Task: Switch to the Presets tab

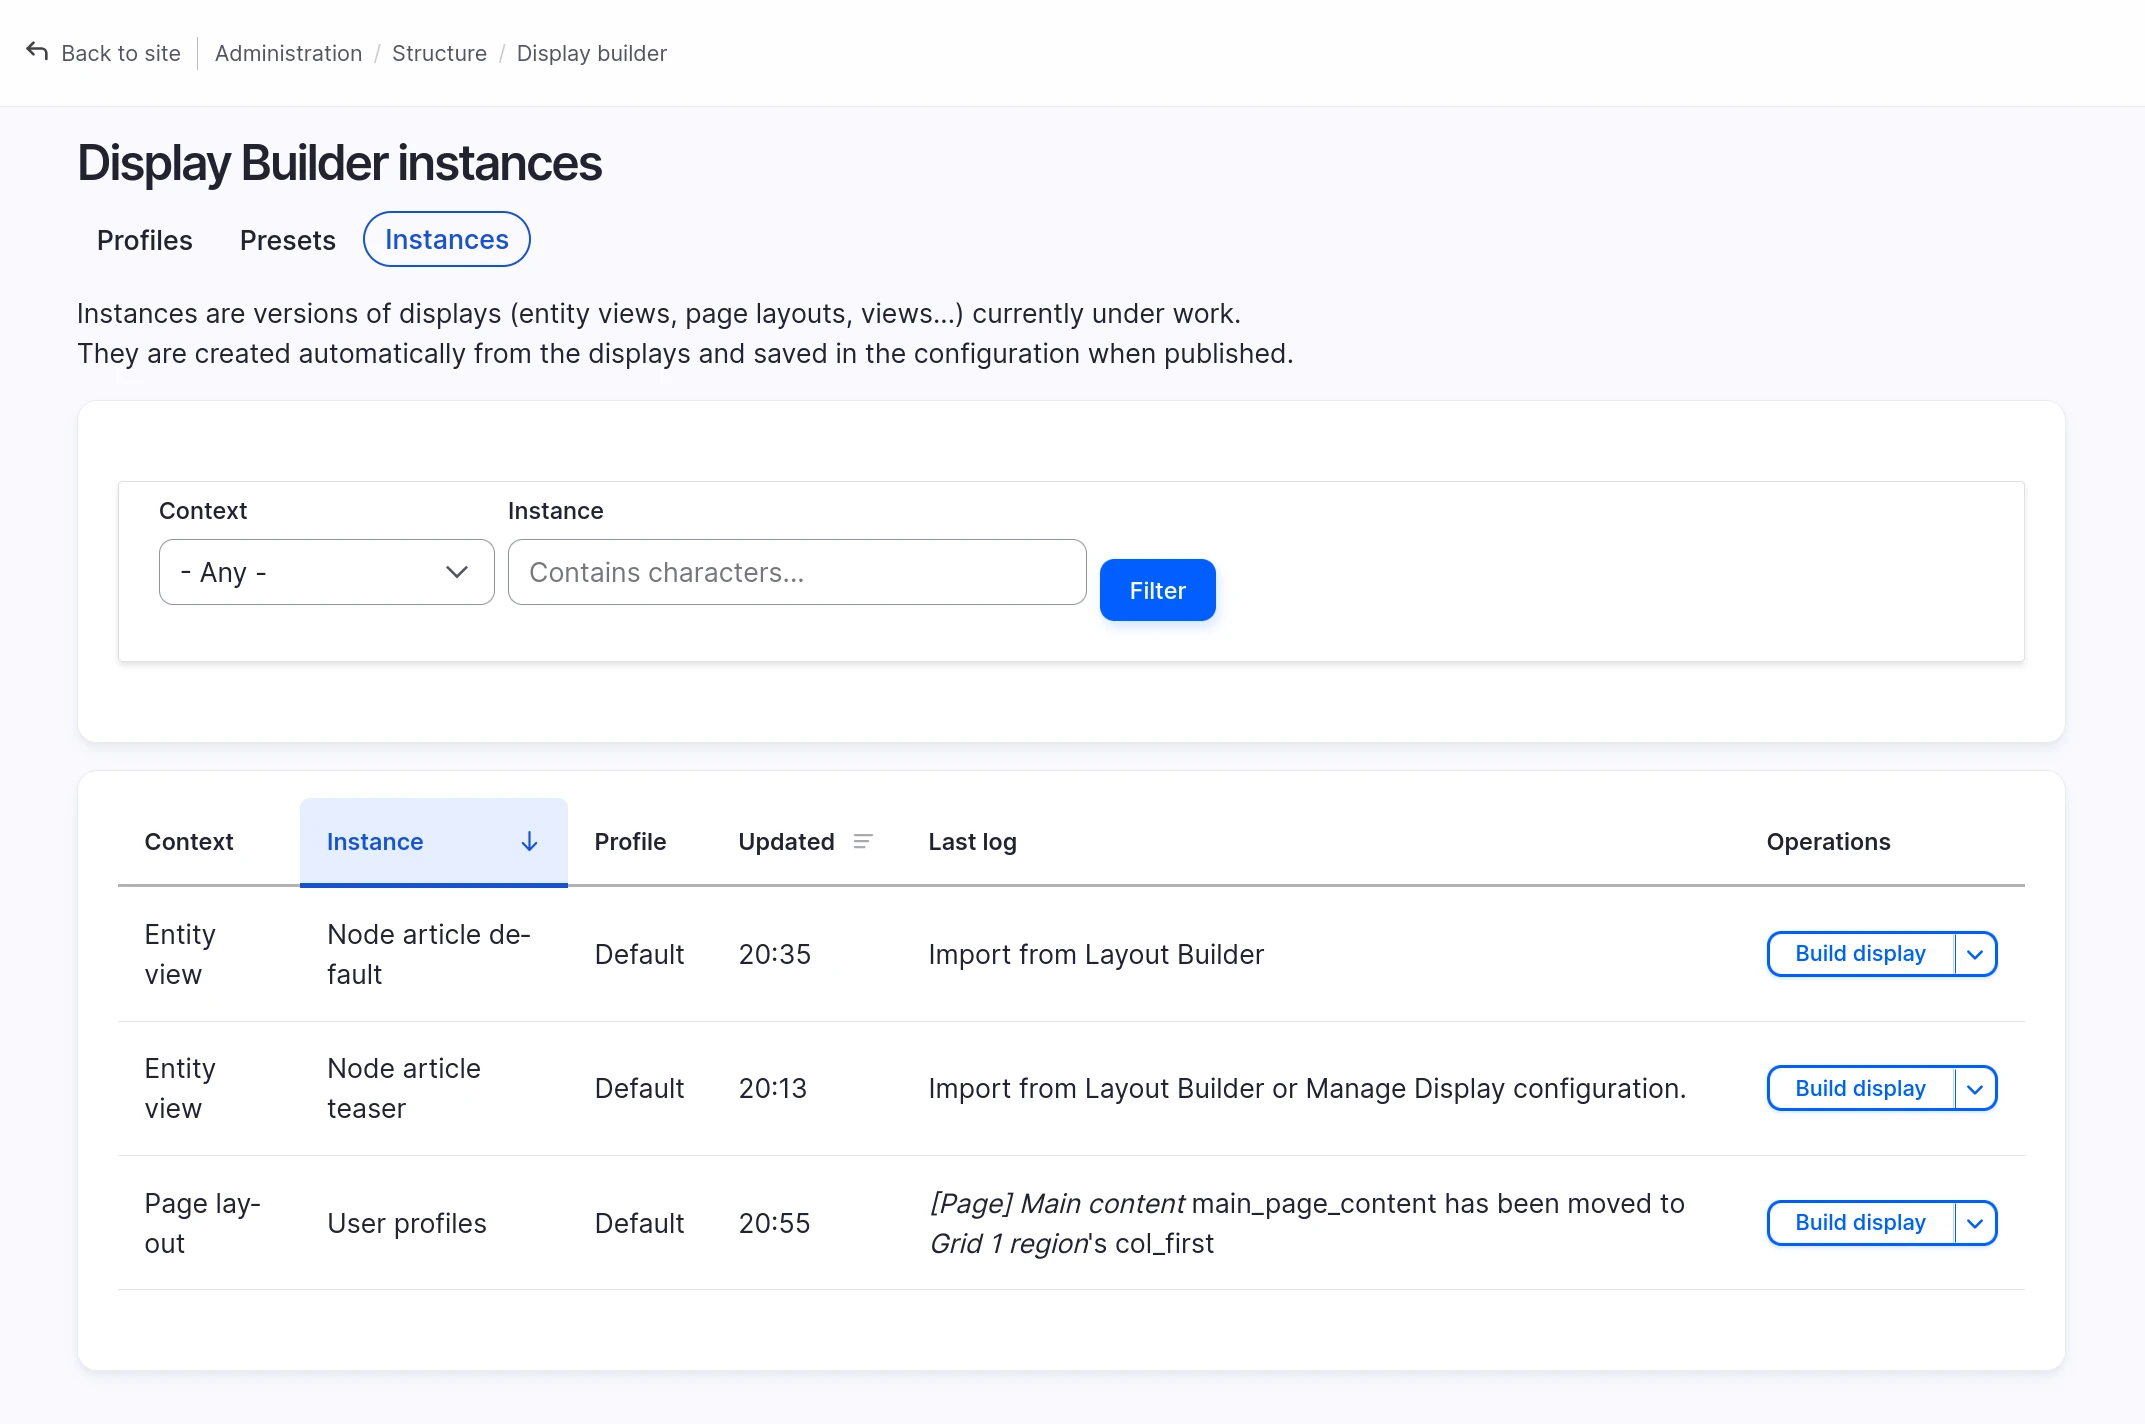Action: tap(287, 240)
